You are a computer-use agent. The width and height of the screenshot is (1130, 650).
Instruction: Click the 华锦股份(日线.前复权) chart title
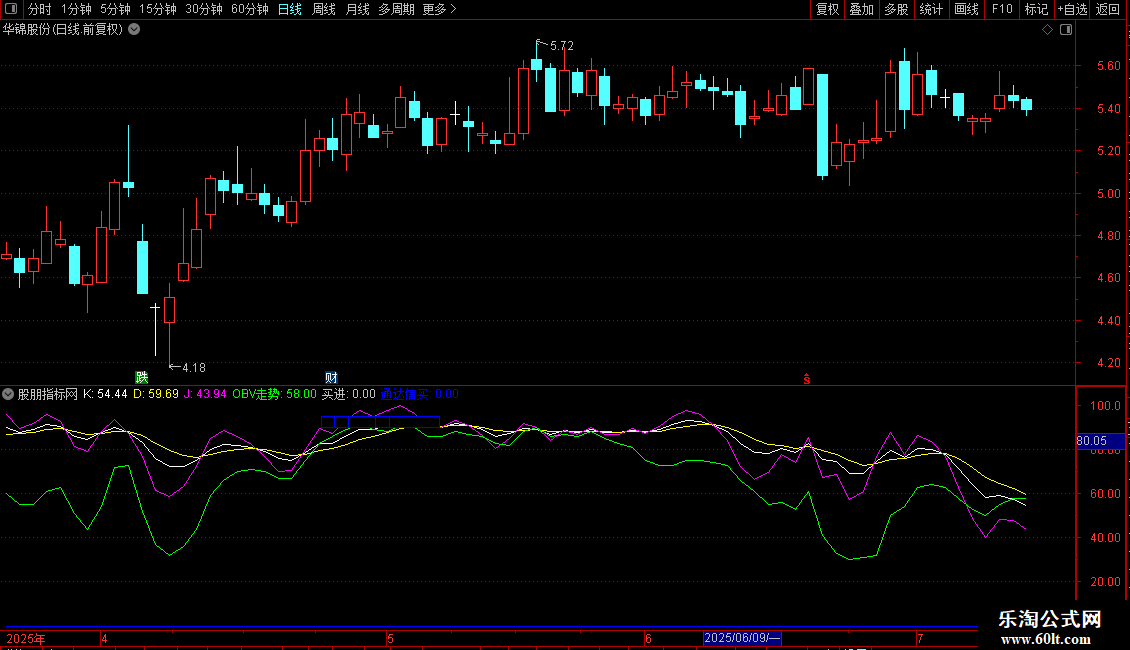pyautogui.click(x=63, y=30)
